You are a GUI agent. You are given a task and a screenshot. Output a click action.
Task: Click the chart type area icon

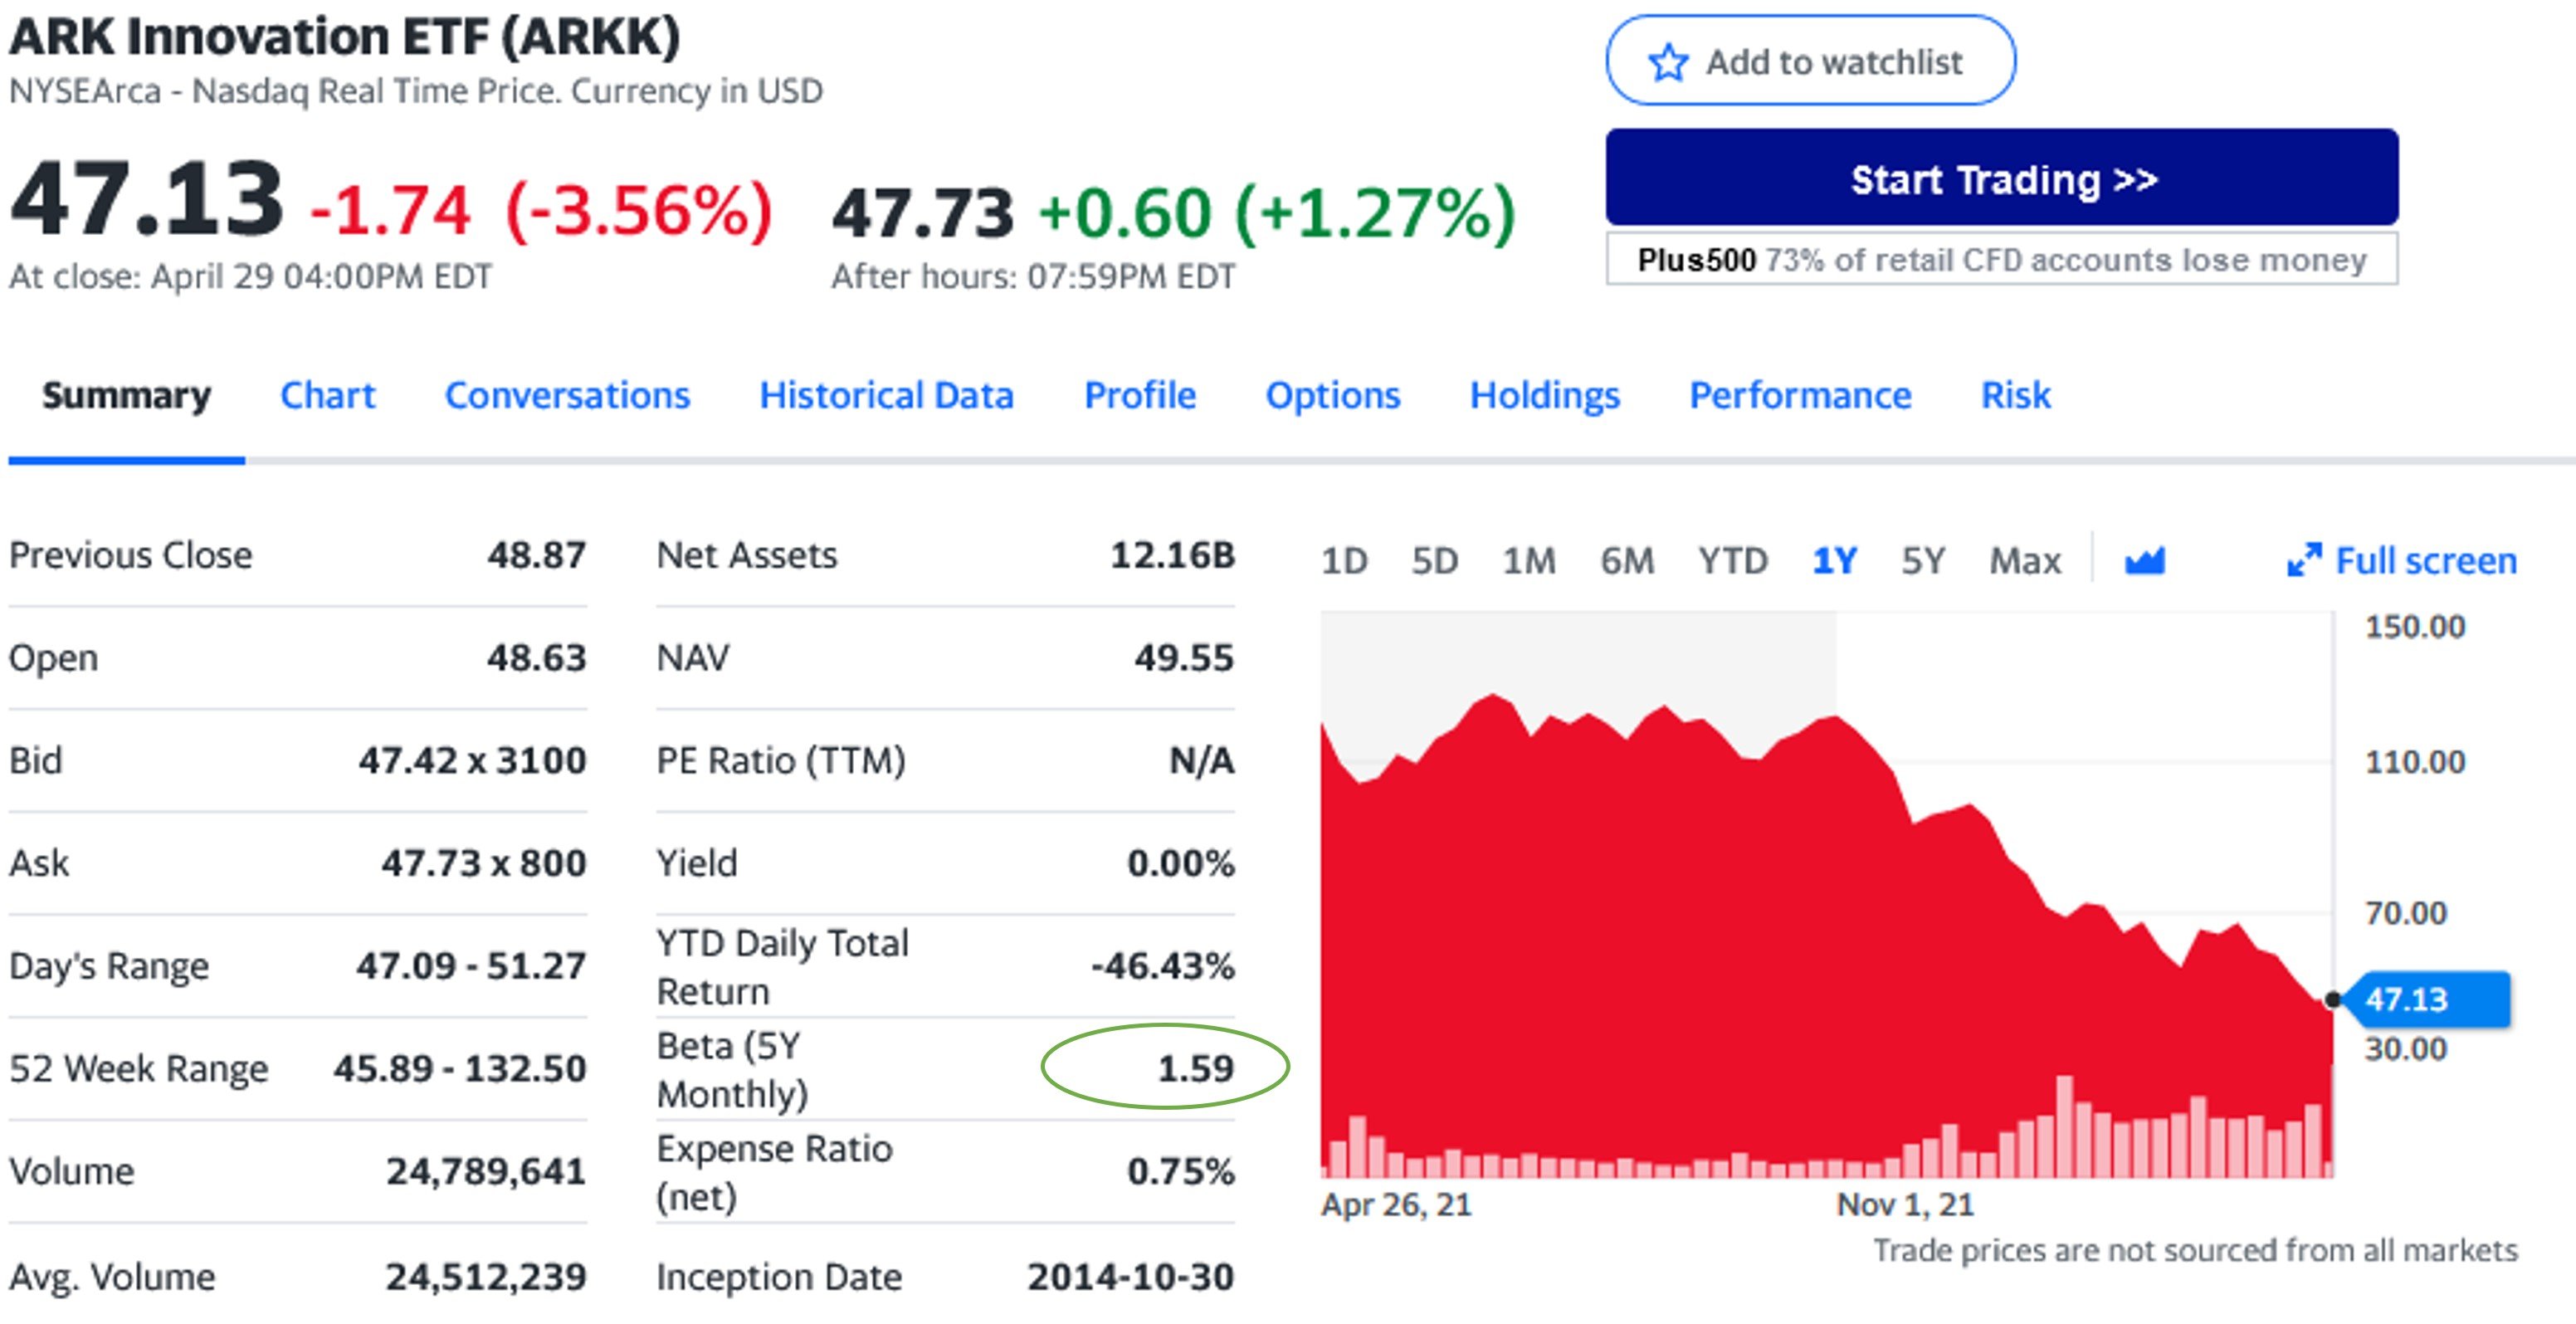tap(2144, 561)
